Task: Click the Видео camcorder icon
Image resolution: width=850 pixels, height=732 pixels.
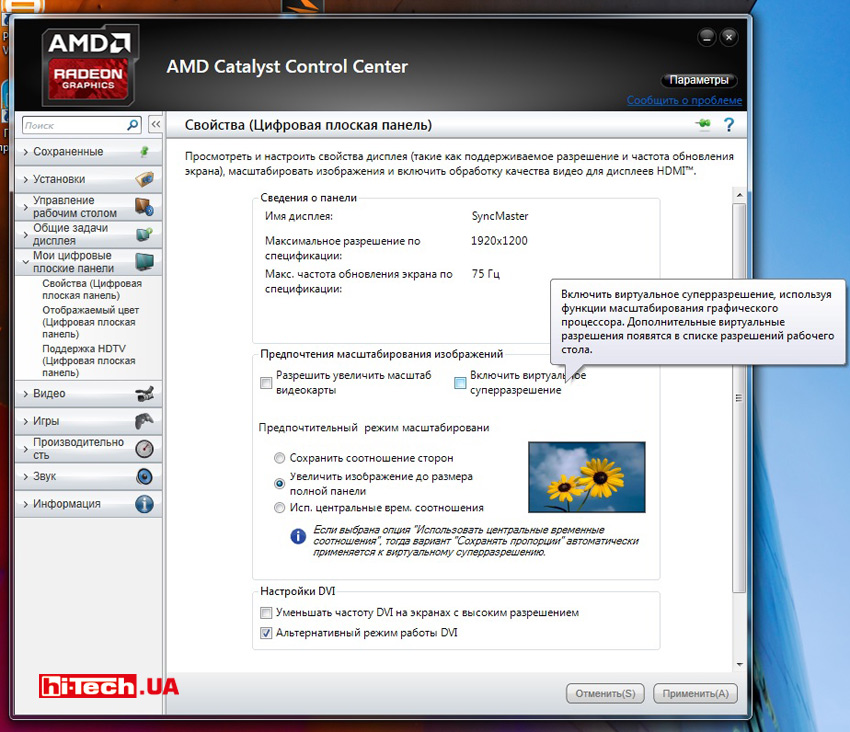Action: (144, 394)
